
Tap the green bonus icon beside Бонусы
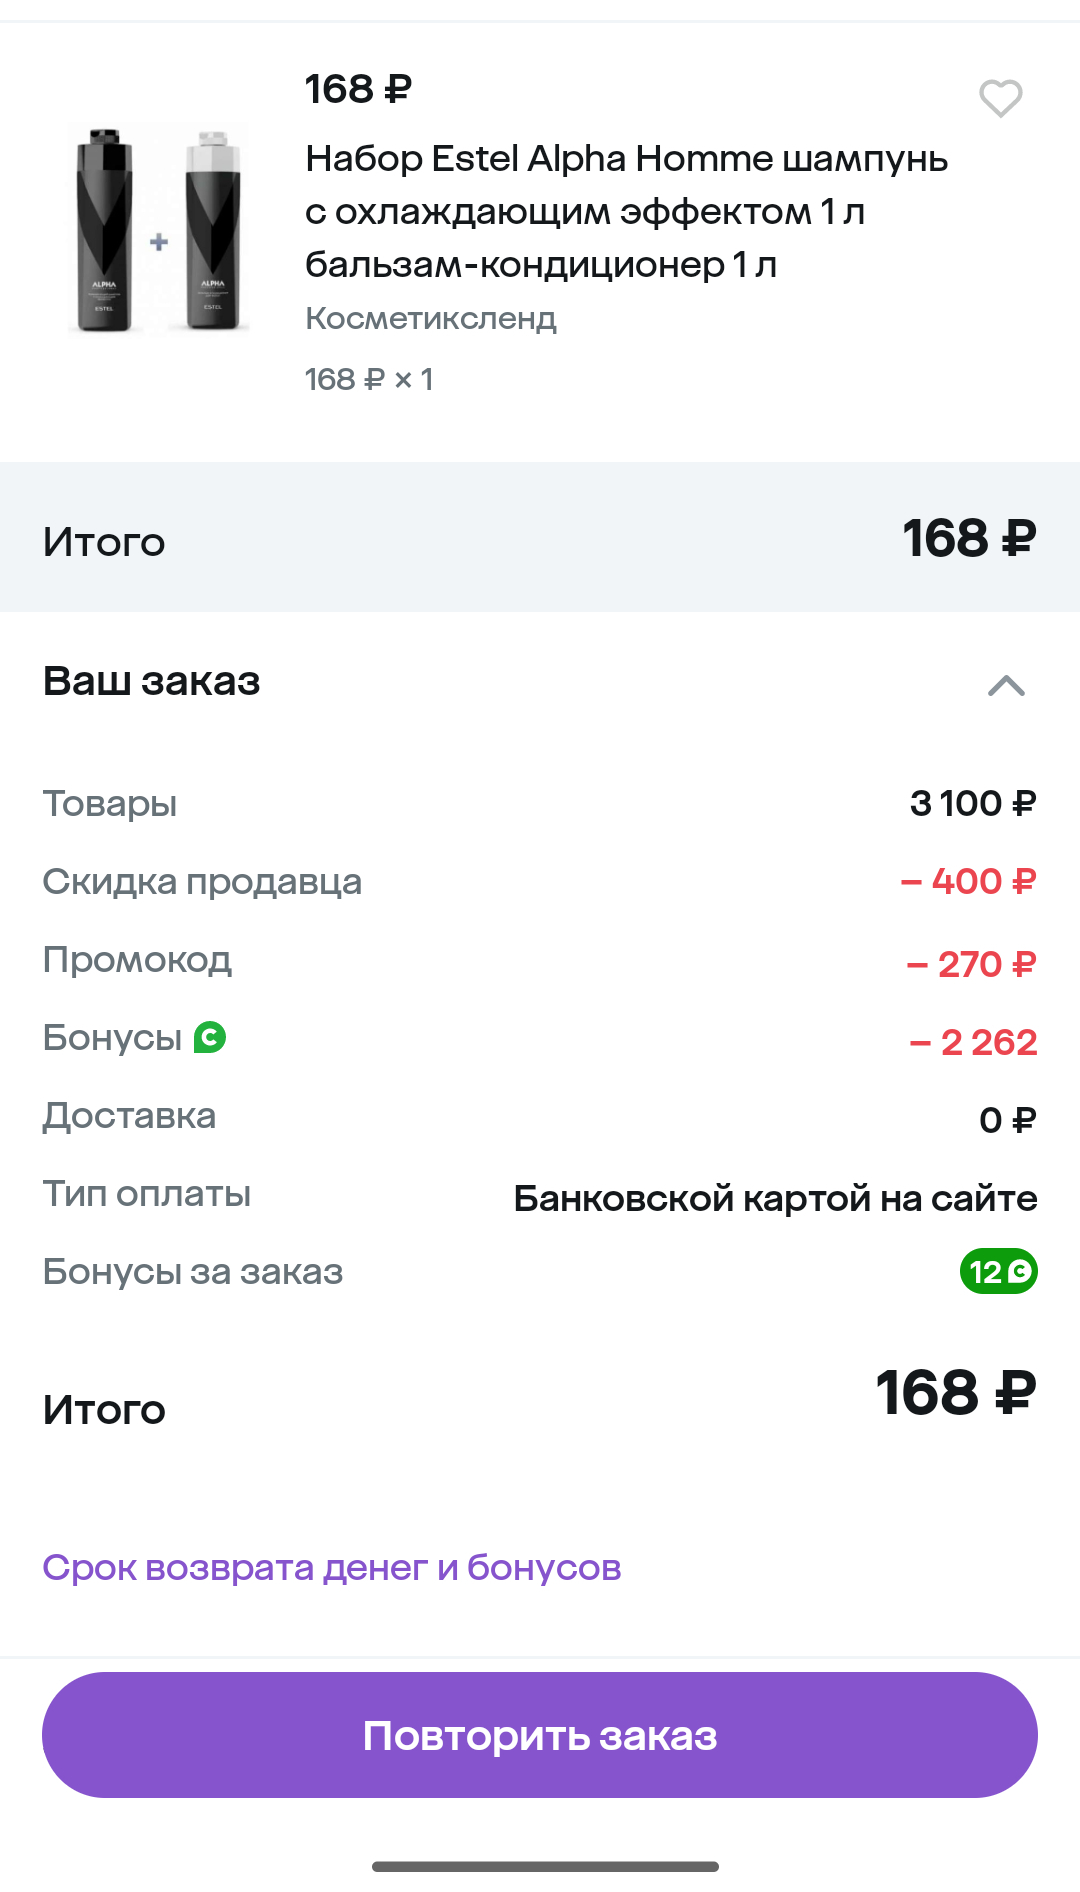pyautogui.click(x=210, y=1037)
